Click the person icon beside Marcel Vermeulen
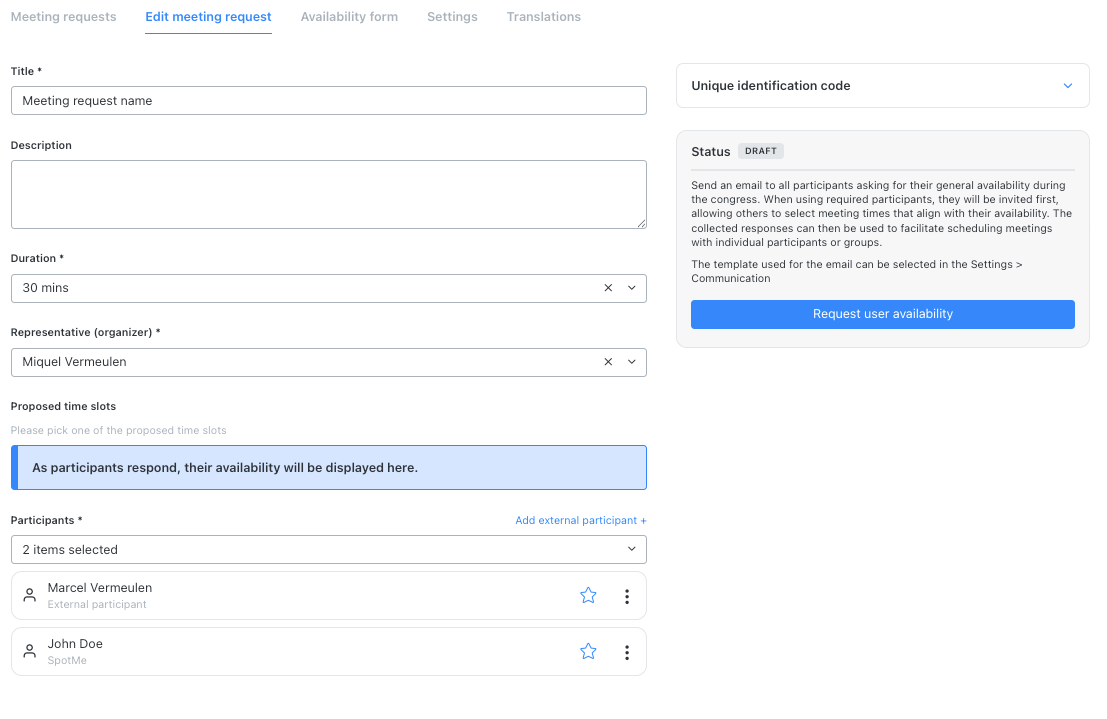The image size is (1107, 719). click(x=30, y=595)
